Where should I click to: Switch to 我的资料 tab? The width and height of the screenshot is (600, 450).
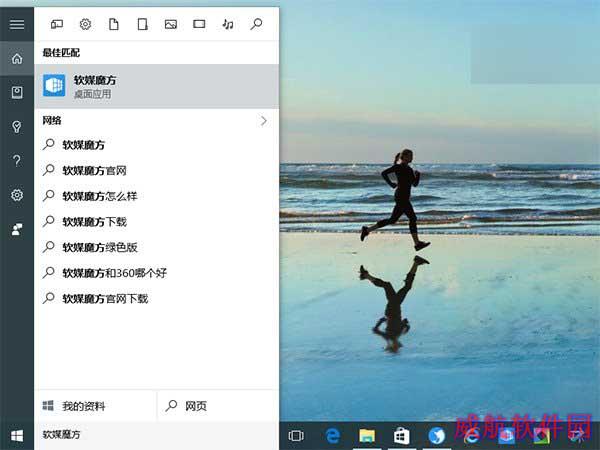pos(95,406)
